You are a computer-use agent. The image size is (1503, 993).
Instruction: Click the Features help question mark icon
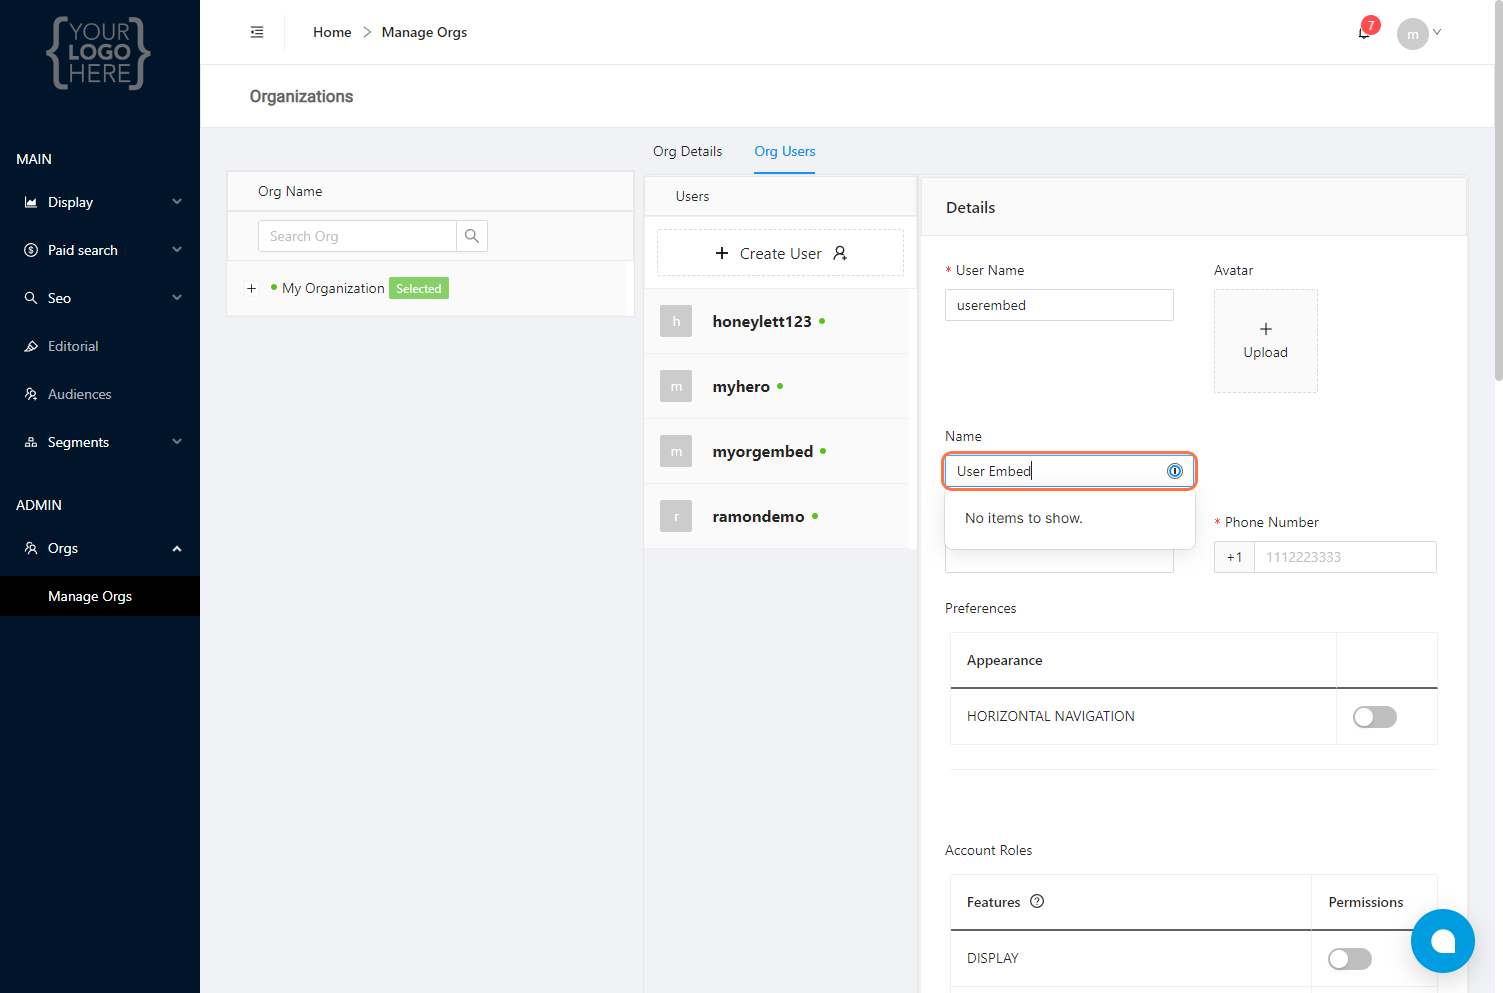1037,901
